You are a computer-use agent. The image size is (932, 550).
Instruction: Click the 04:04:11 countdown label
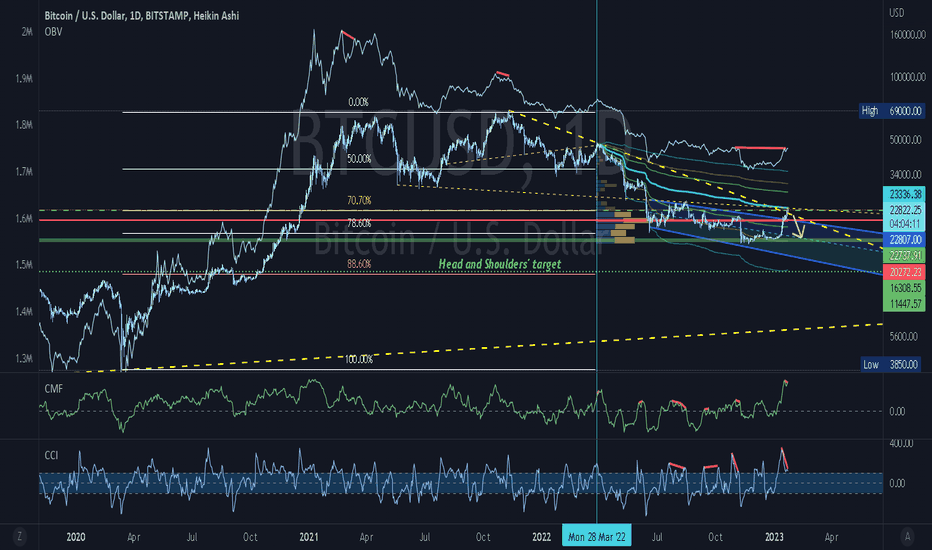[905, 224]
